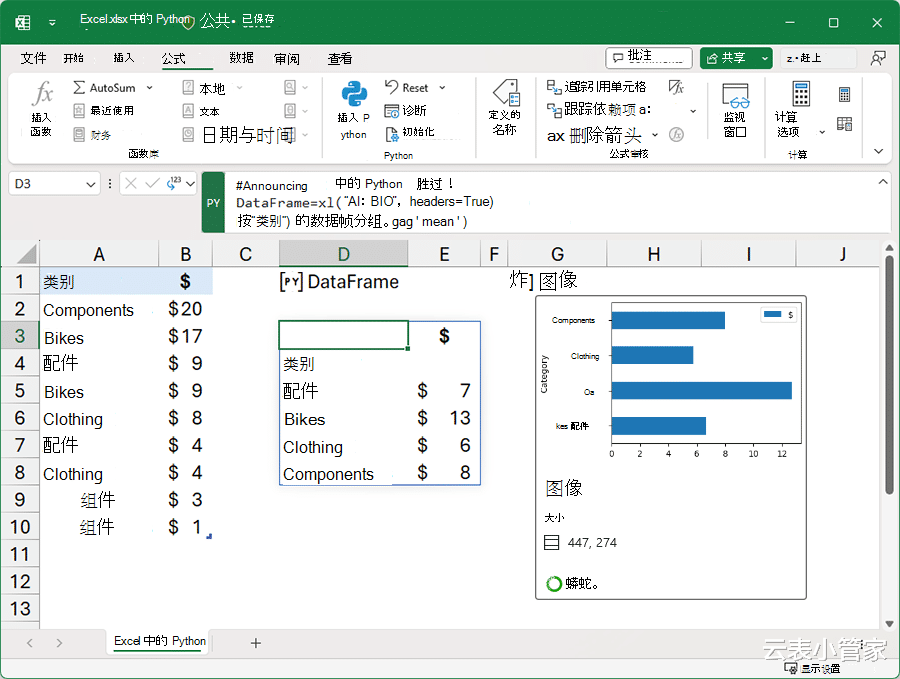Click the blue legend swatch in the chart
The width and height of the screenshot is (900, 679).
pos(772,314)
